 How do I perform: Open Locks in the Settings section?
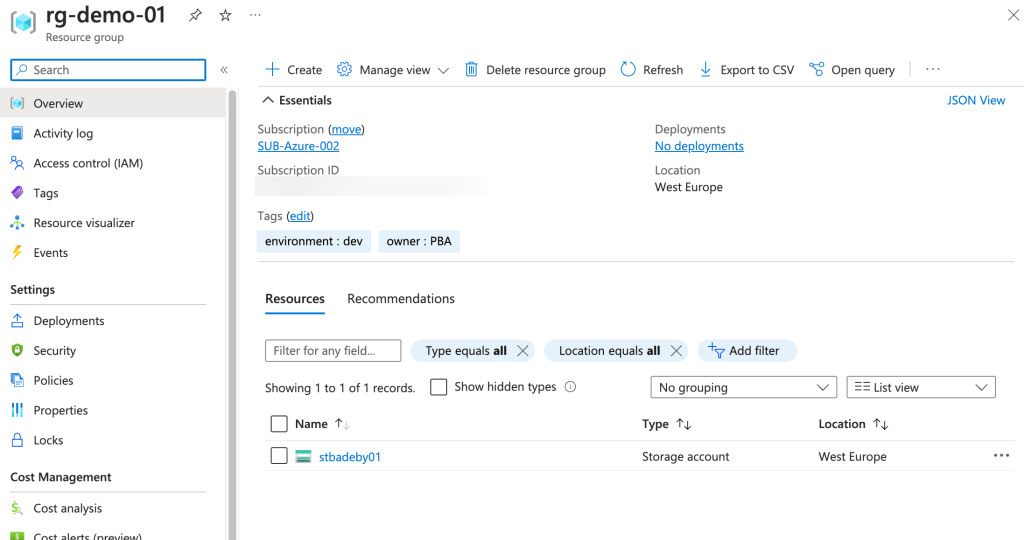tap(48, 440)
